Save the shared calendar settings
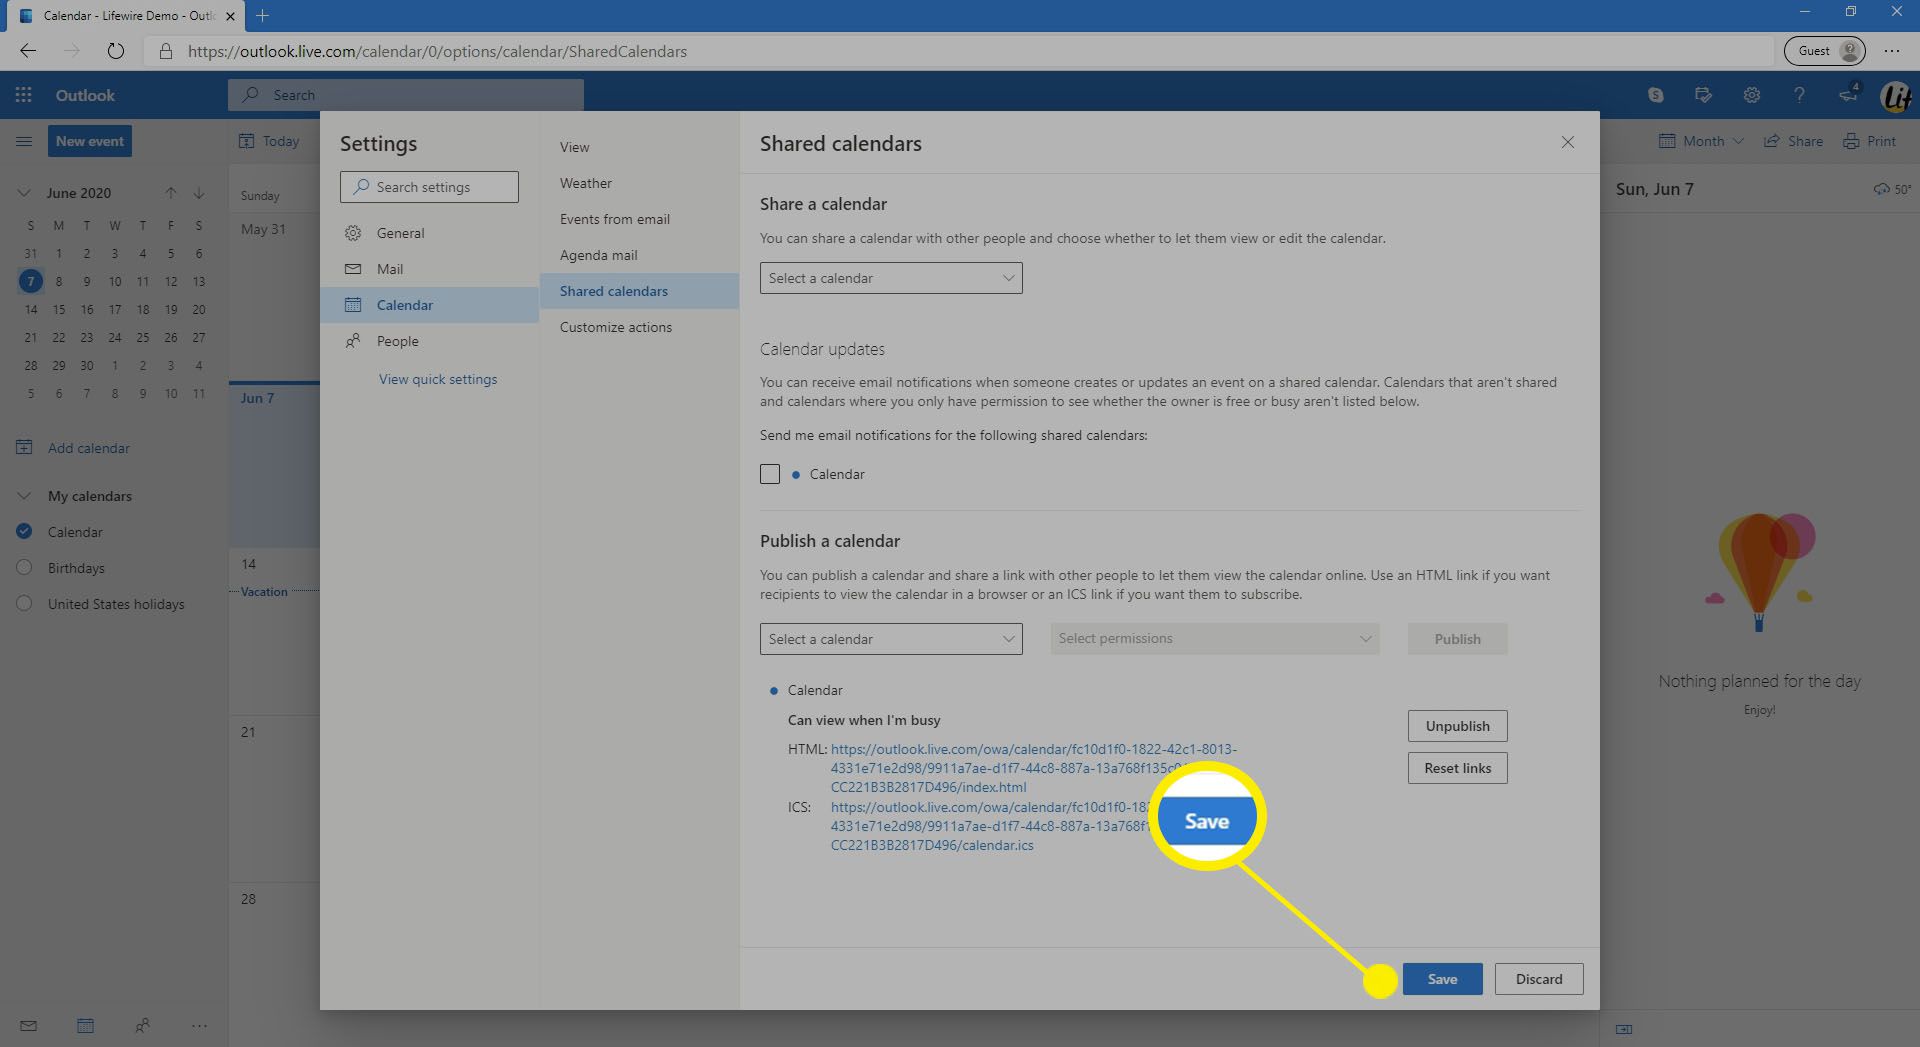This screenshot has height=1047, width=1920. (1442, 979)
